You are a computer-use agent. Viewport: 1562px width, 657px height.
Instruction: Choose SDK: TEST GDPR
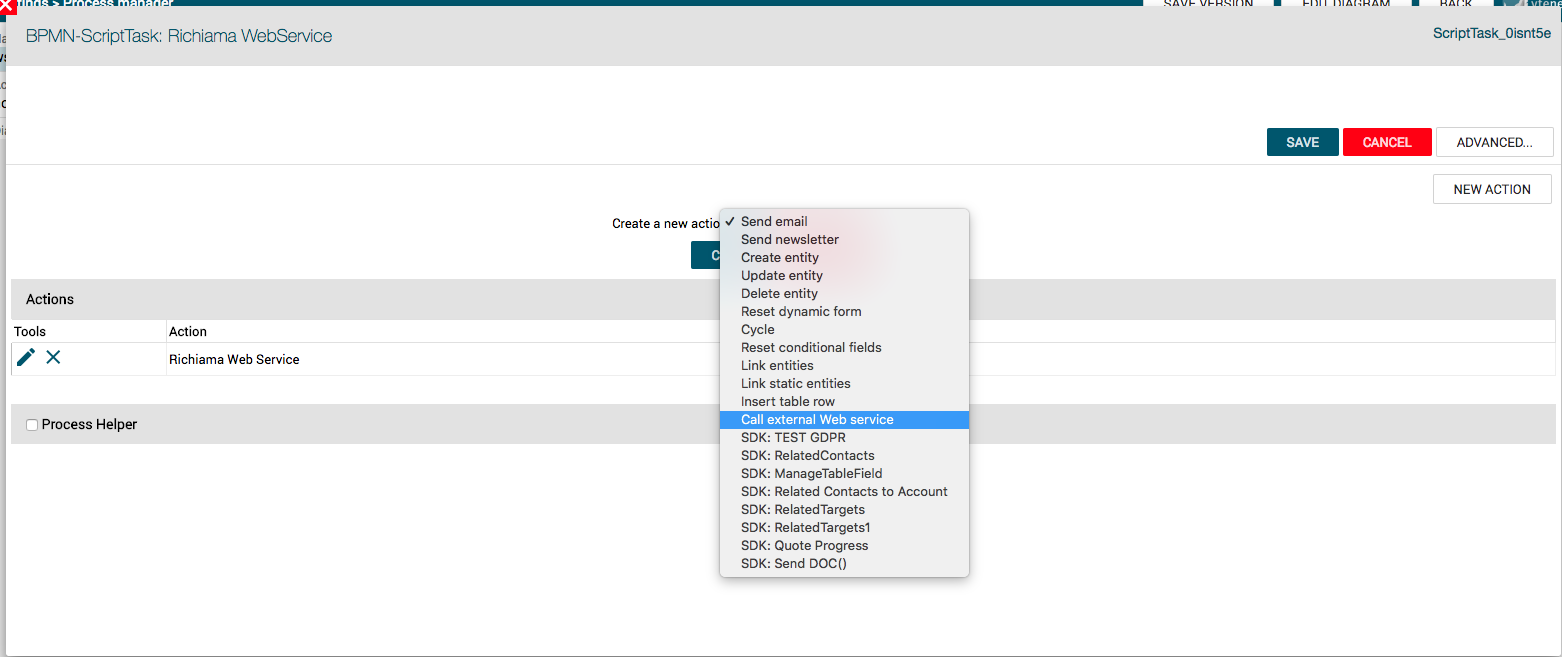click(844, 438)
